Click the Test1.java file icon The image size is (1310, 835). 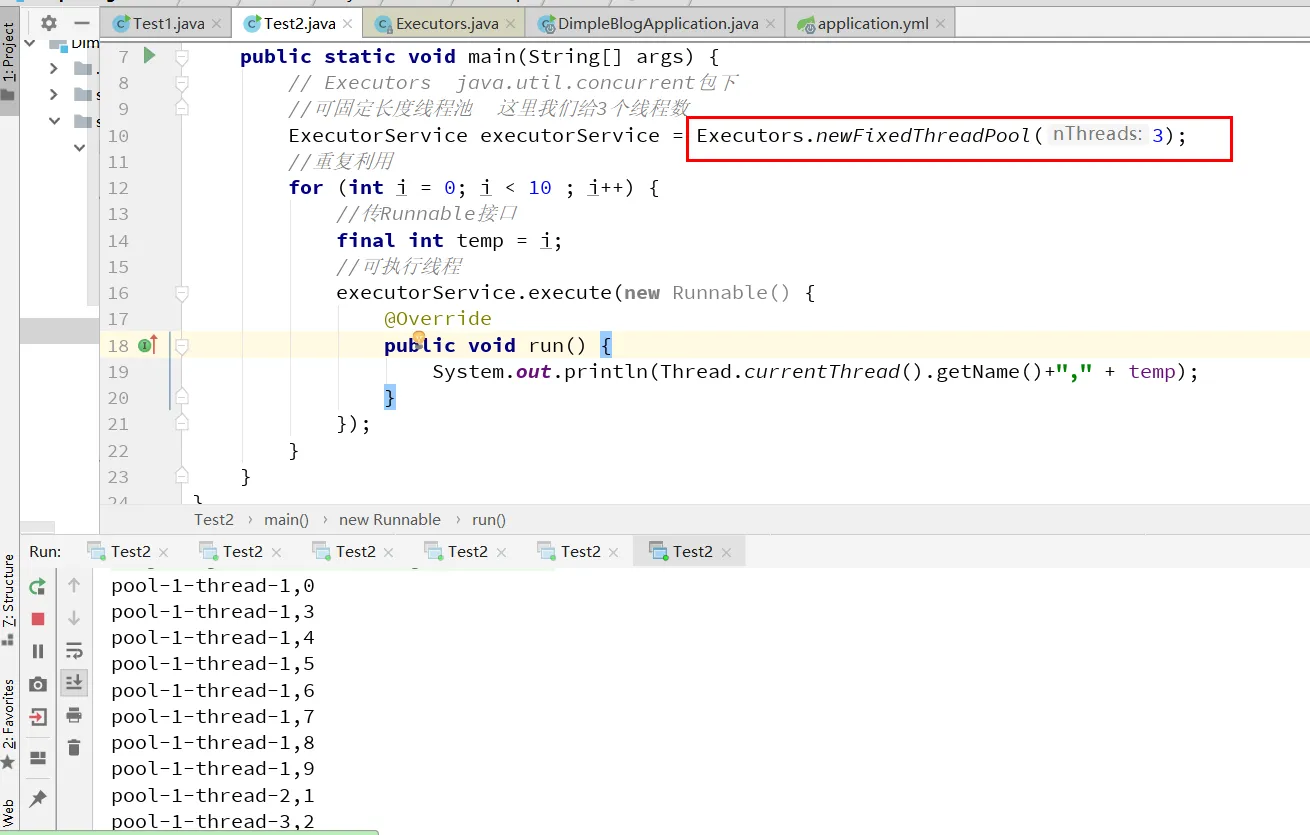(122, 24)
